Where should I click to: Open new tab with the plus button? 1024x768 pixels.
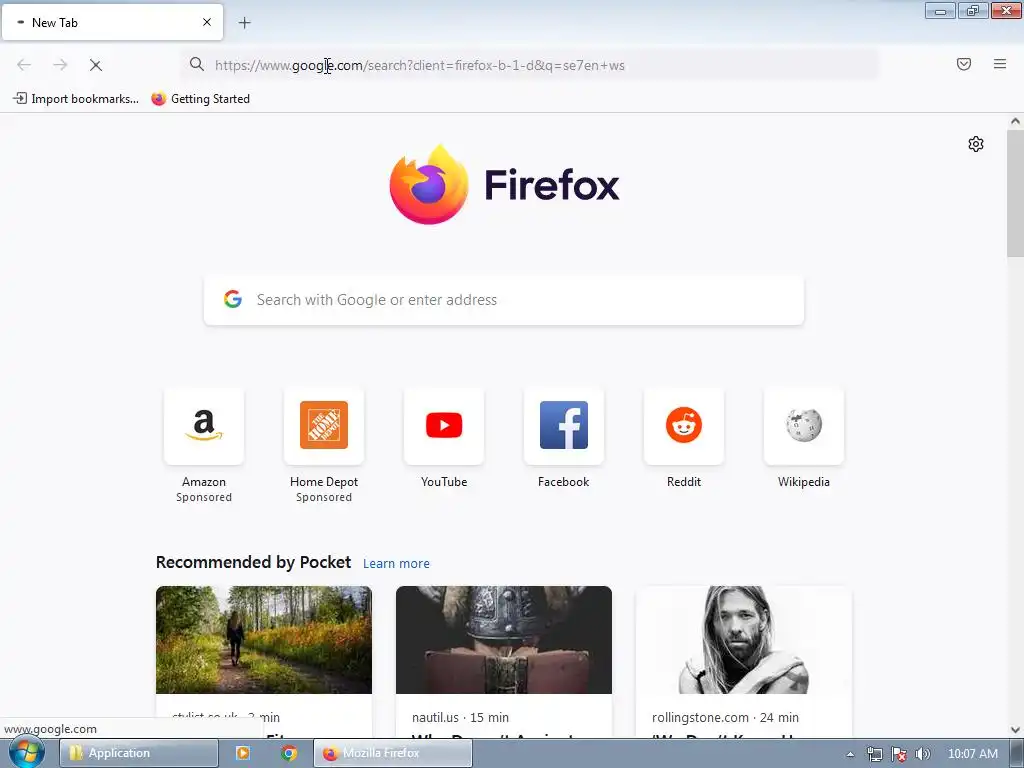click(244, 23)
